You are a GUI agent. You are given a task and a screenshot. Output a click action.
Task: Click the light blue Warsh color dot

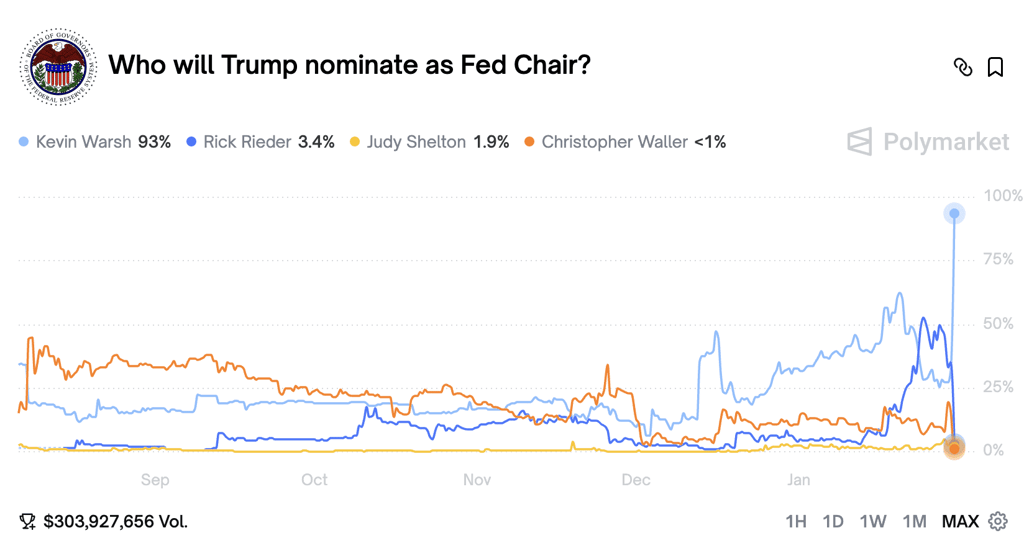pos(24,142)
